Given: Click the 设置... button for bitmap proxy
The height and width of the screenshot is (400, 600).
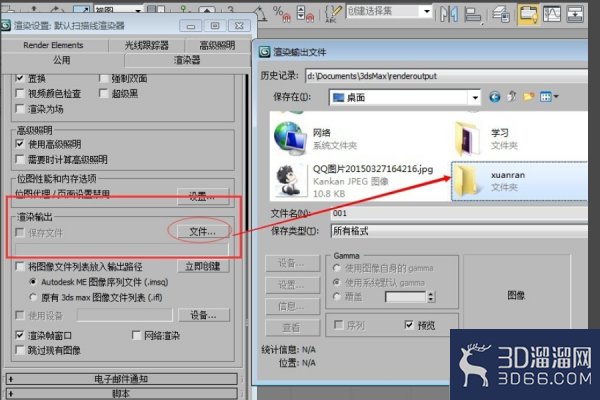Looking at the screenshot, I should tap(203, 196).
